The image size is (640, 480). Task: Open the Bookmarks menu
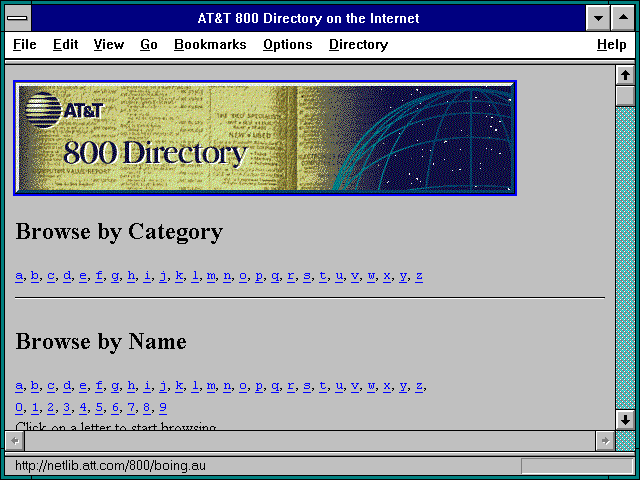pyautogui.click(x=210, y=44)
